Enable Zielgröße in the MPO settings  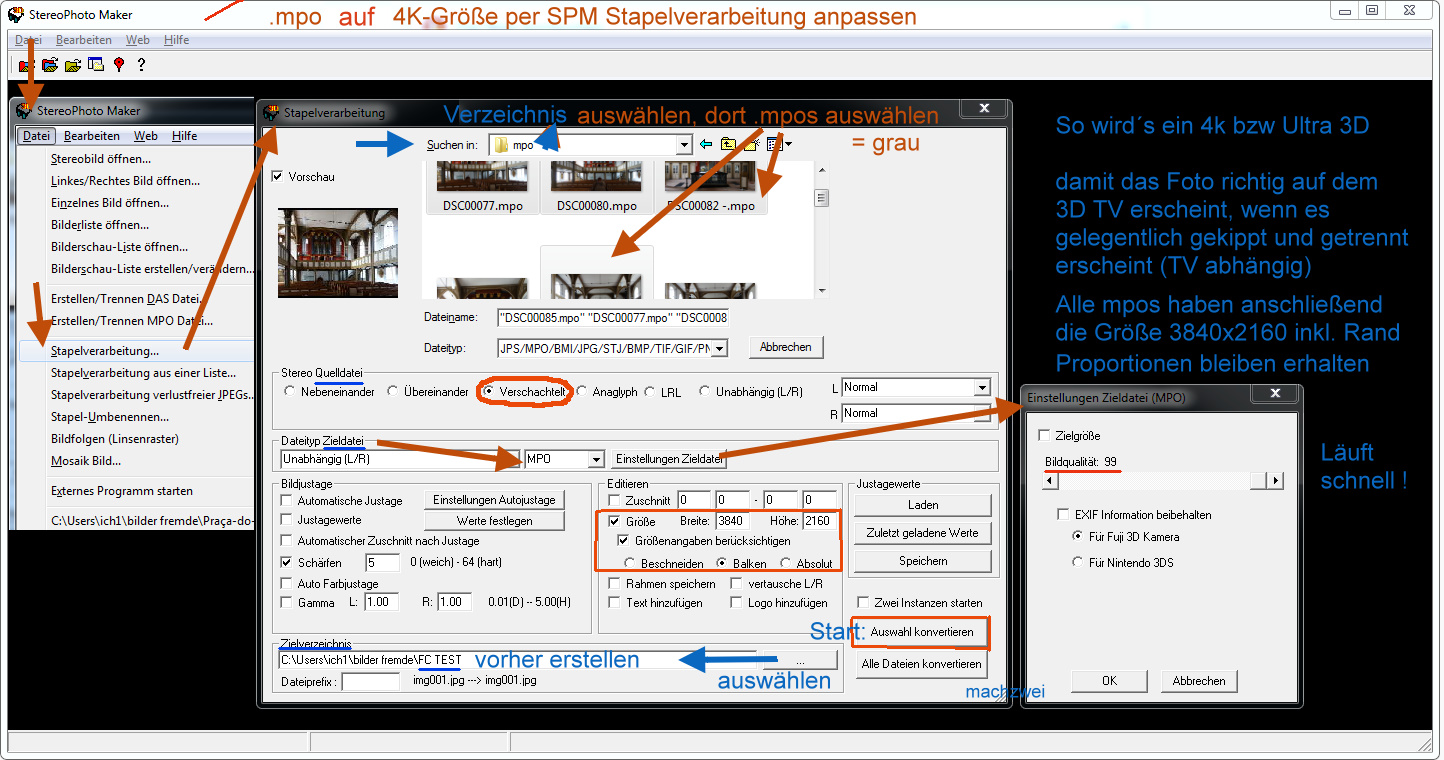click(x=1044, y=436)
